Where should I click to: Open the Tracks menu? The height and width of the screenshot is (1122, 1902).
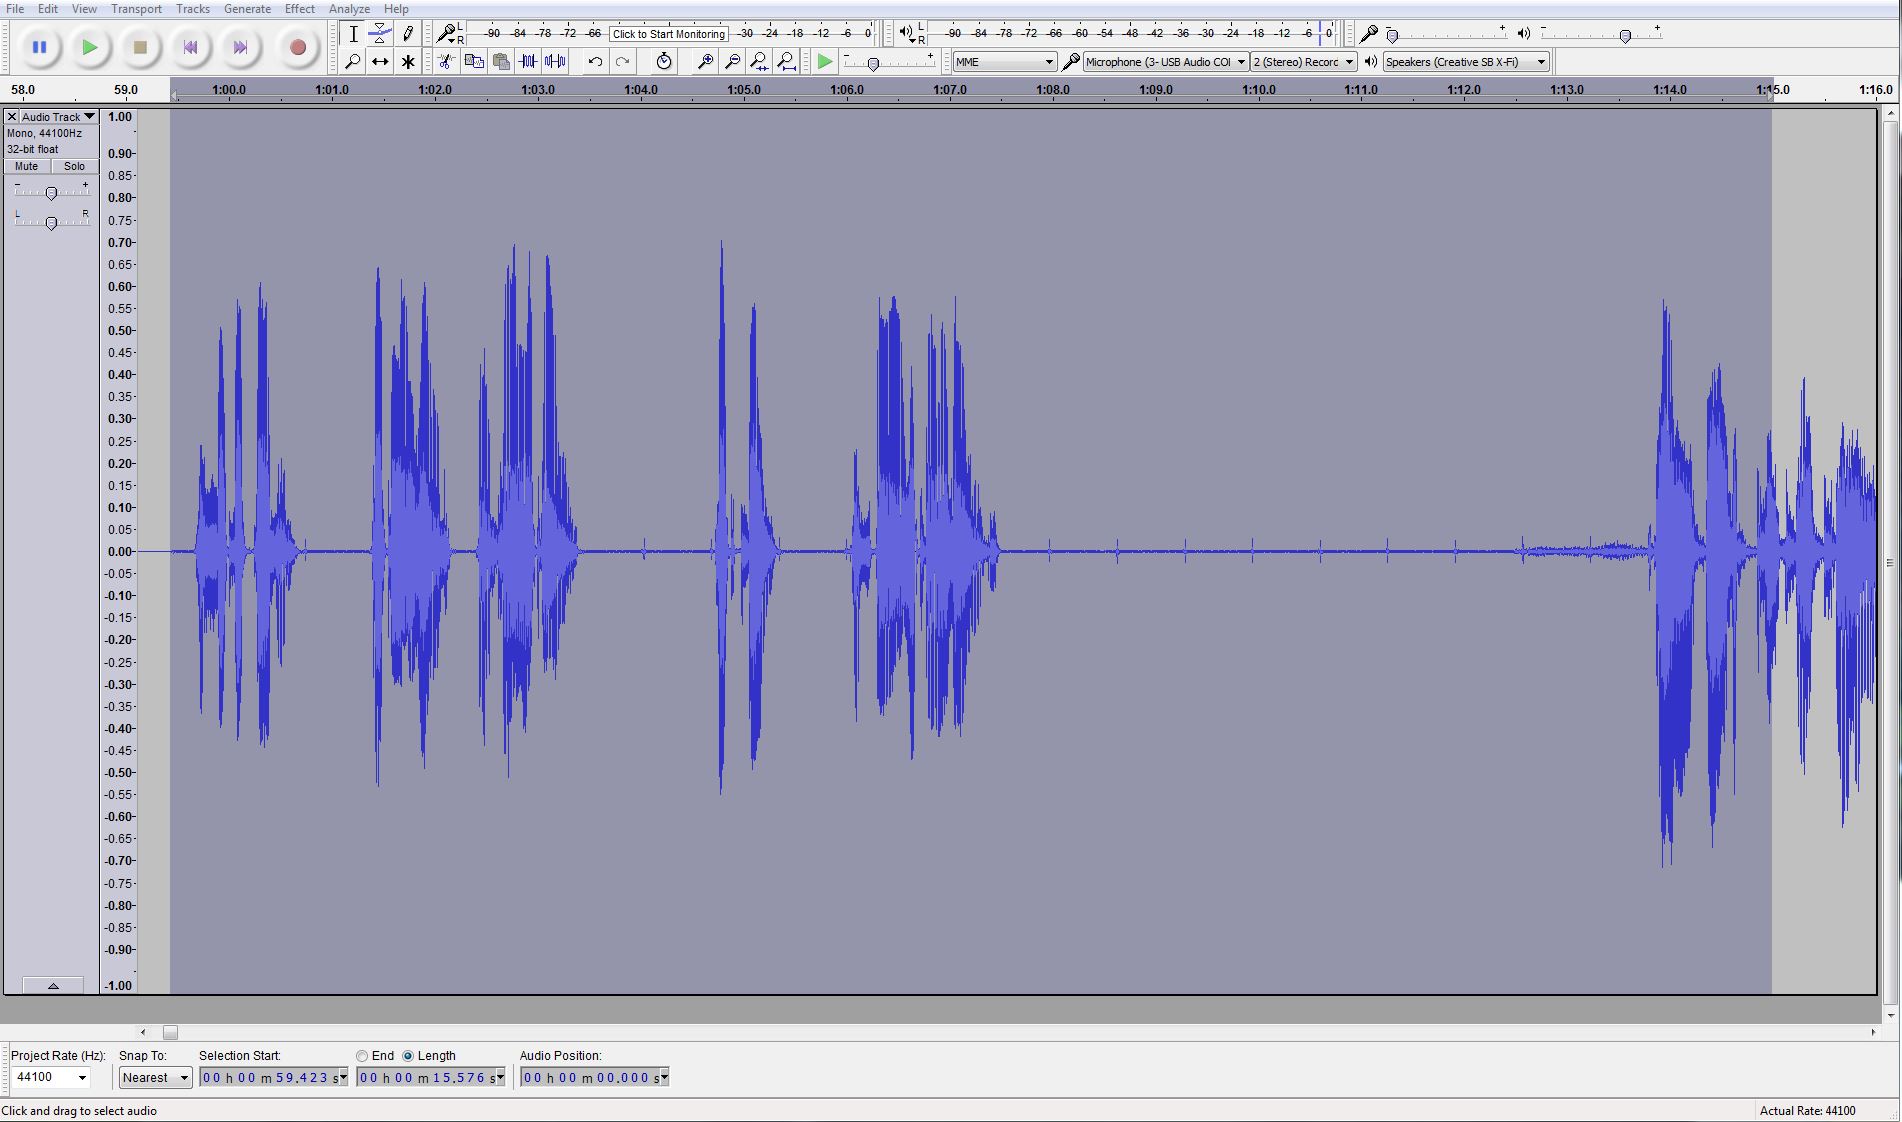(193, 9)
